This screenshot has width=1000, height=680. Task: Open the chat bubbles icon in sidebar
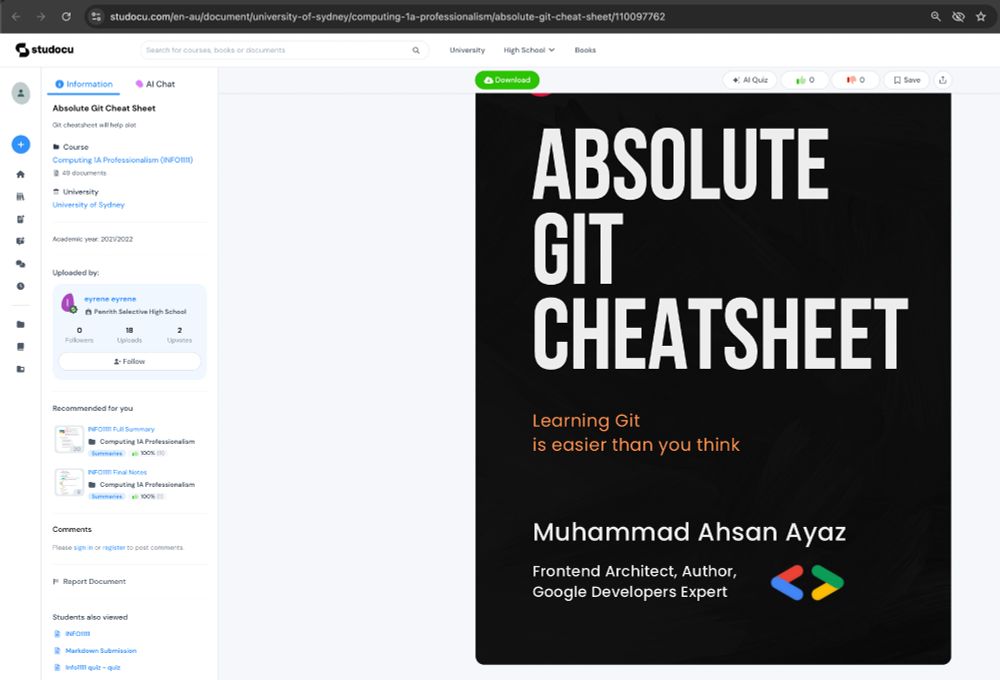(20, 263)
